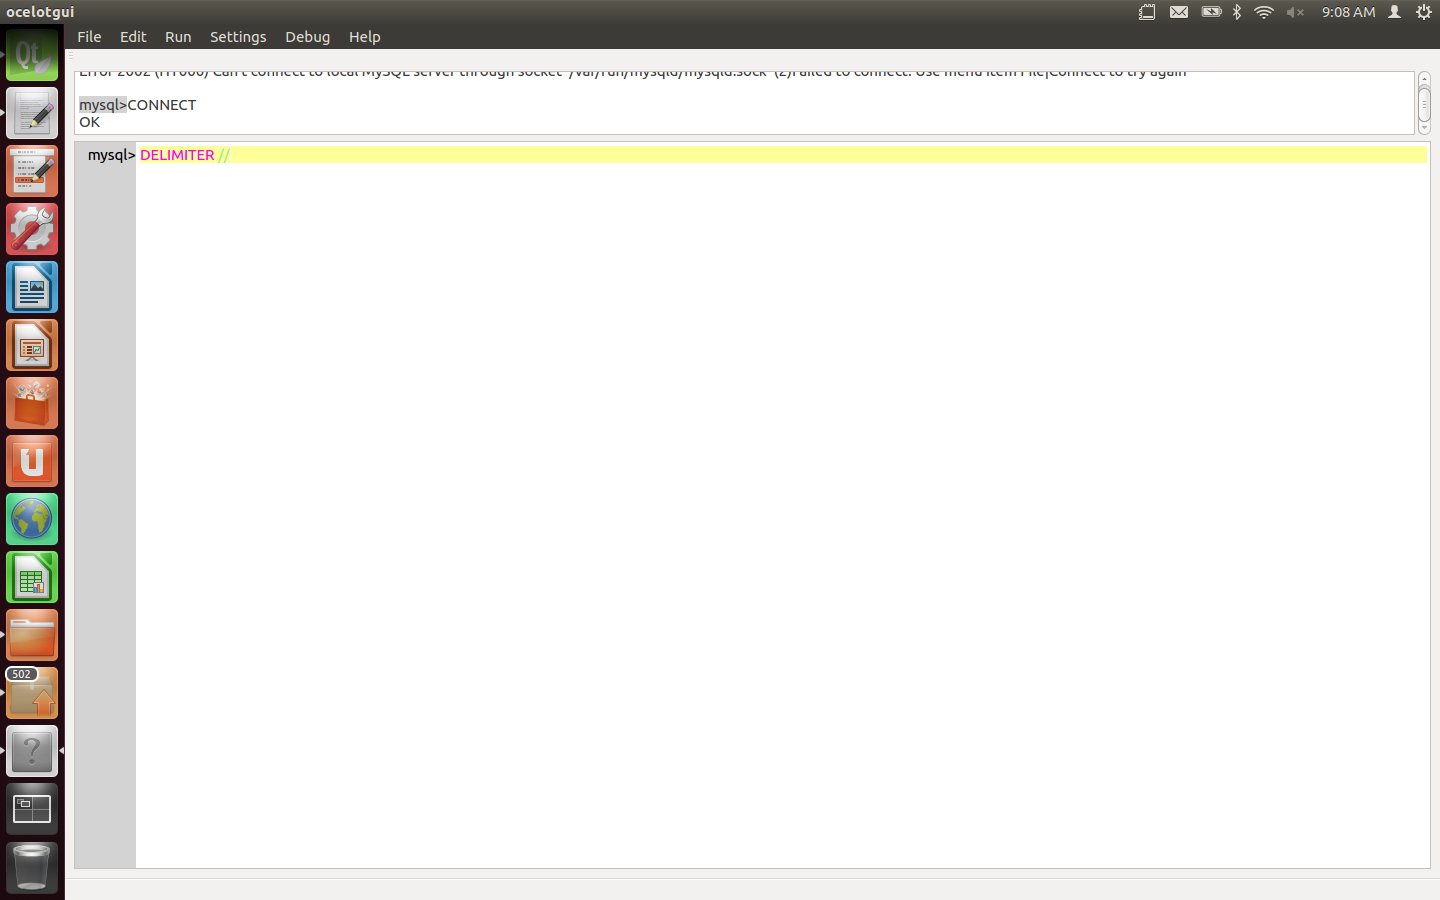Open the Trash in the launcher
This screenshot has height=900, width=1440.
32,867
